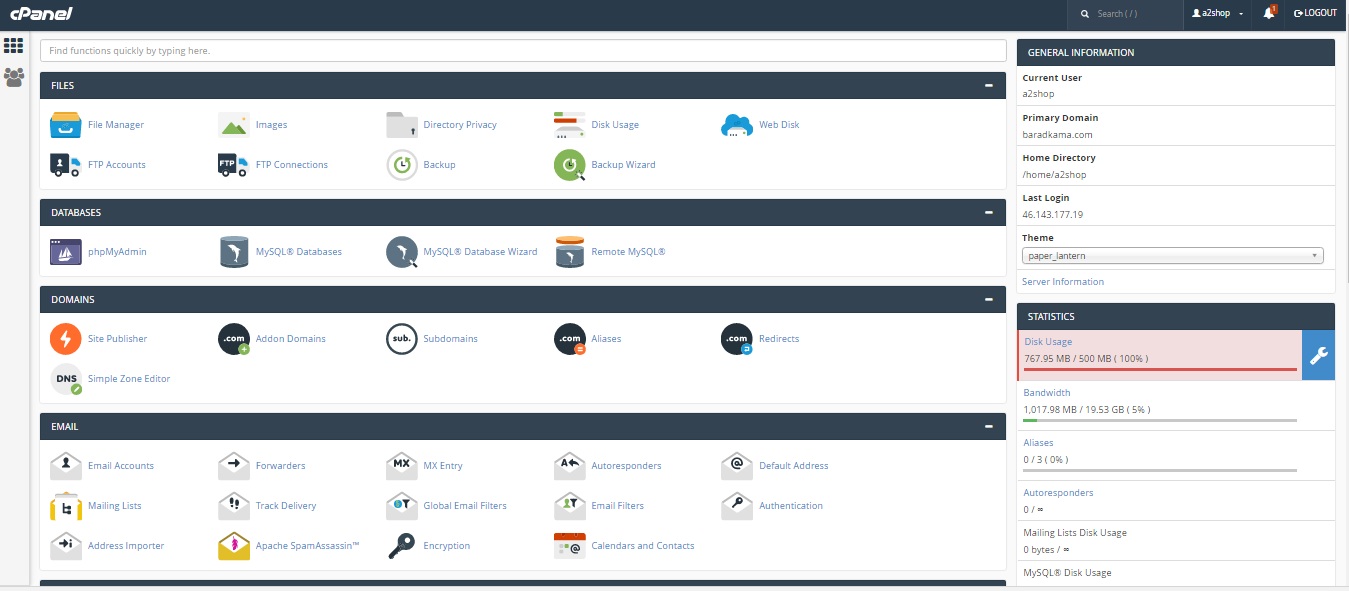Open the MX Entry icon
Viewport: 1349px width, 591px height.
pyautogui.click(x=402, y=466)
